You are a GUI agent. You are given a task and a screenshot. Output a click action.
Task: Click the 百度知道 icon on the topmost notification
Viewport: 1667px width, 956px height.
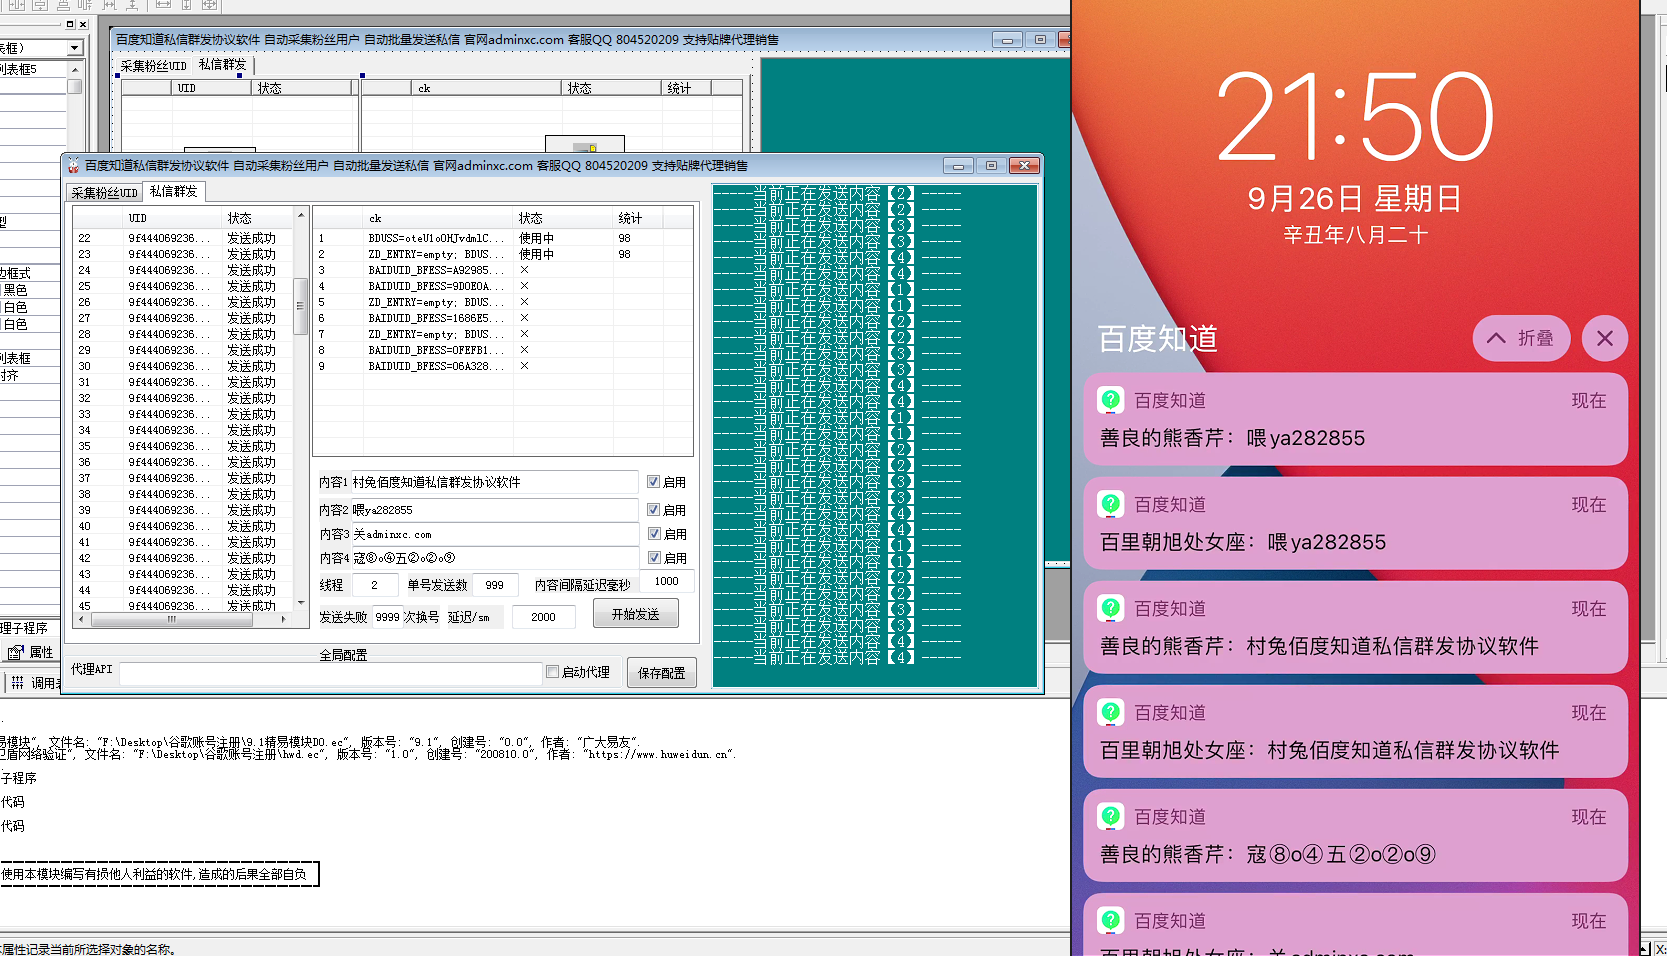point(1110,401)
